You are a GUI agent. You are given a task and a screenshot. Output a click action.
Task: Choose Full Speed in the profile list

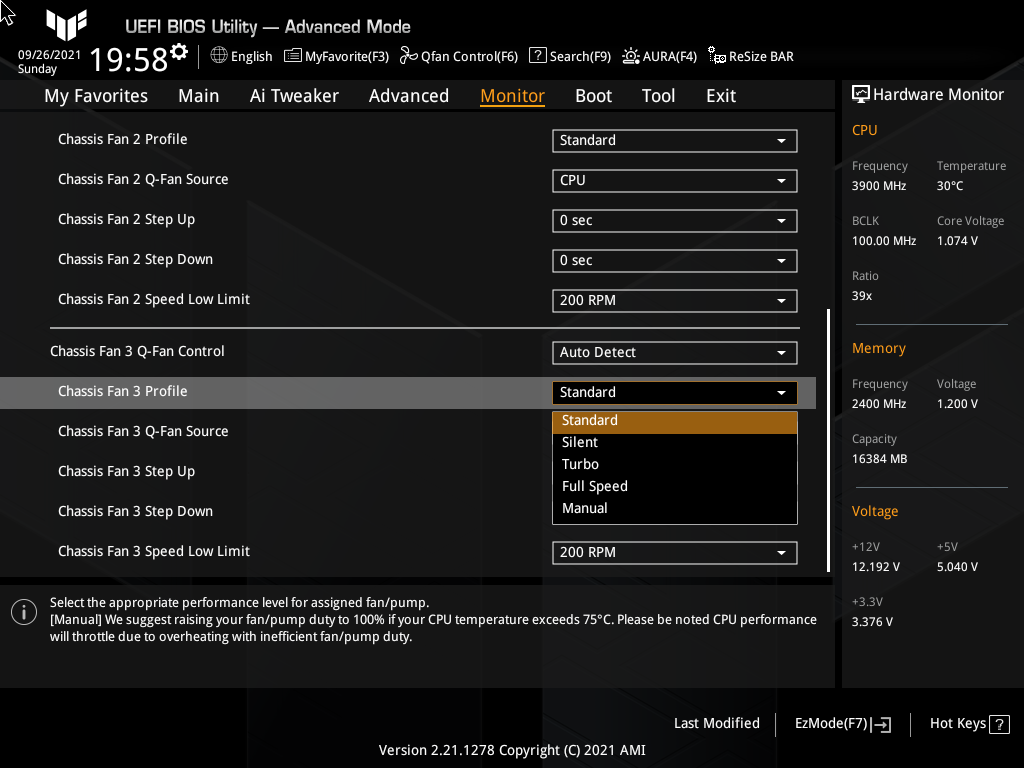[675, 487]
